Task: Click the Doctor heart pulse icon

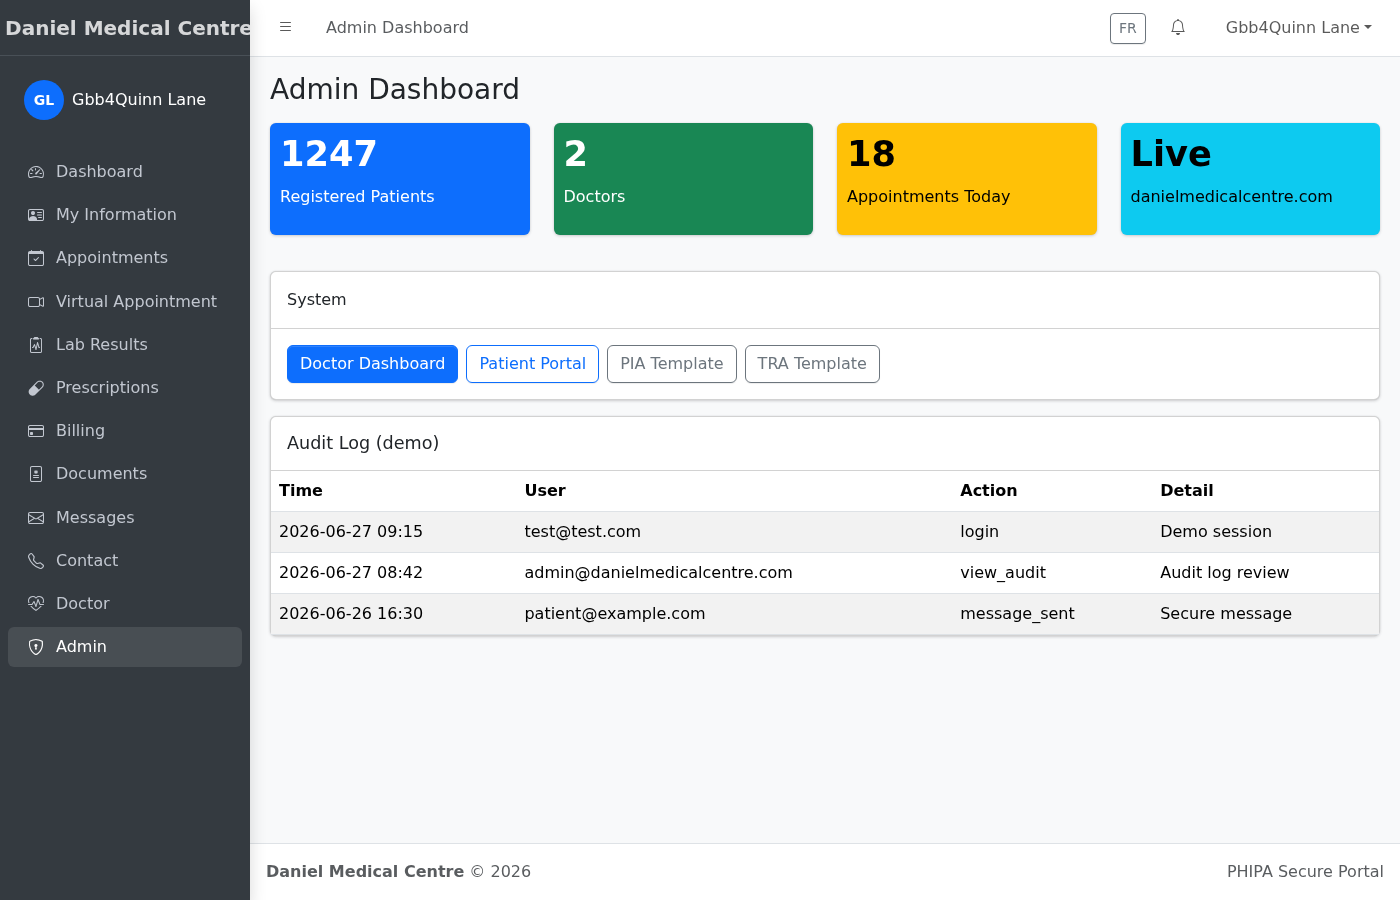Action: point(36,604)
